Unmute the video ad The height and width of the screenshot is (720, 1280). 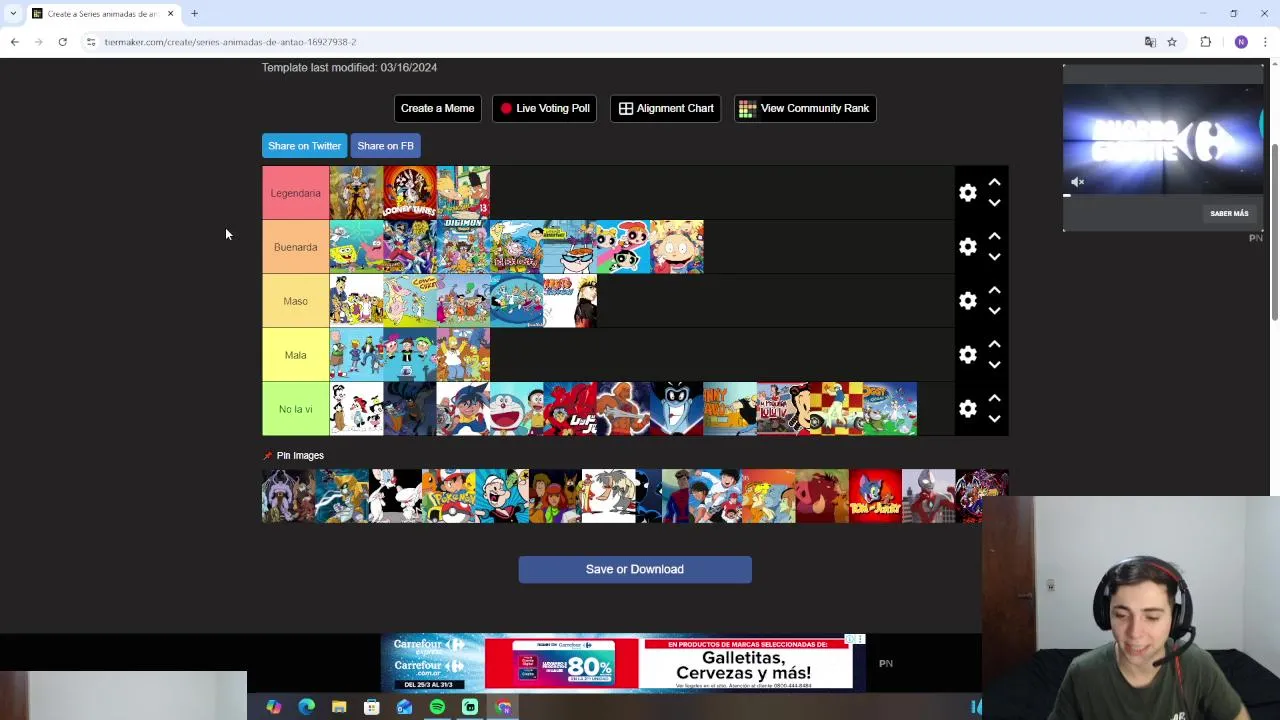[1077, 182]
